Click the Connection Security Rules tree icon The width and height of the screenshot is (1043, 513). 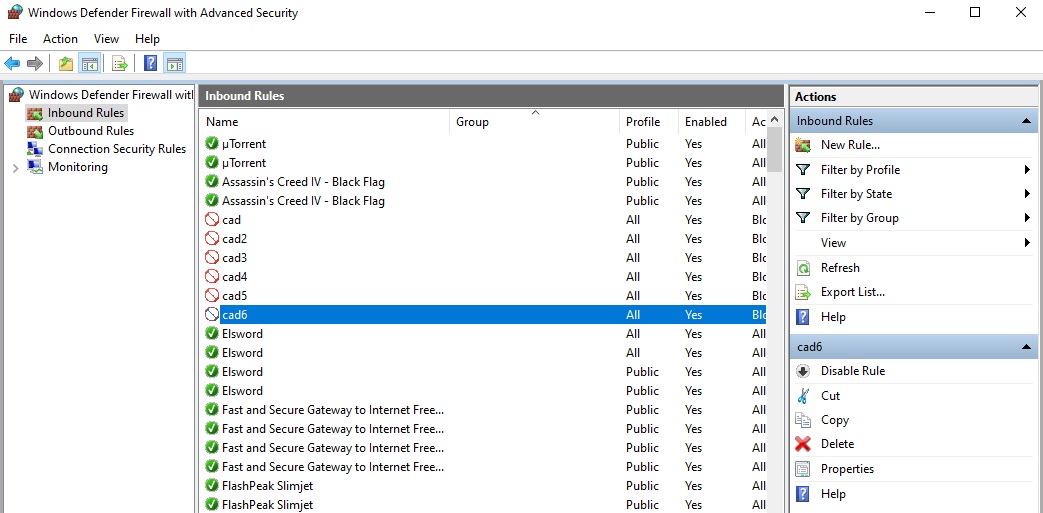(35, 149)
